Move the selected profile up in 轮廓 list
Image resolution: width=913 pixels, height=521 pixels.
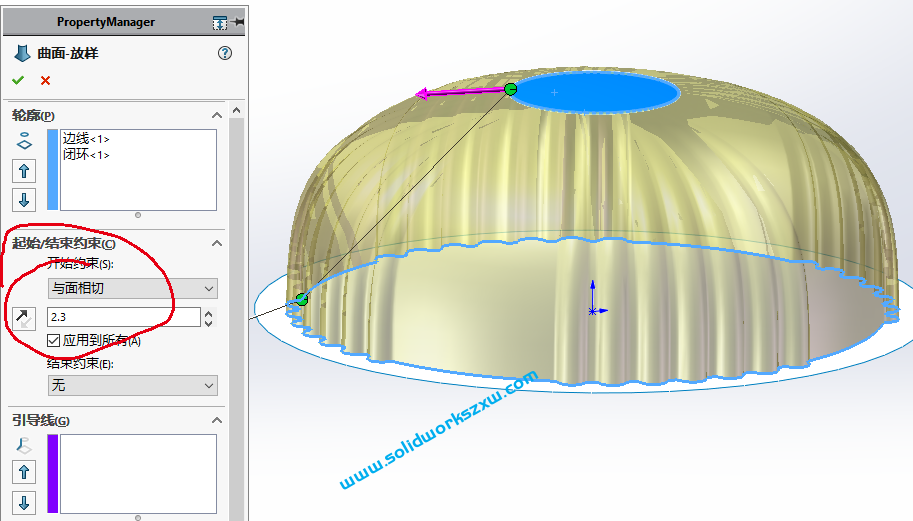[24, 171]
